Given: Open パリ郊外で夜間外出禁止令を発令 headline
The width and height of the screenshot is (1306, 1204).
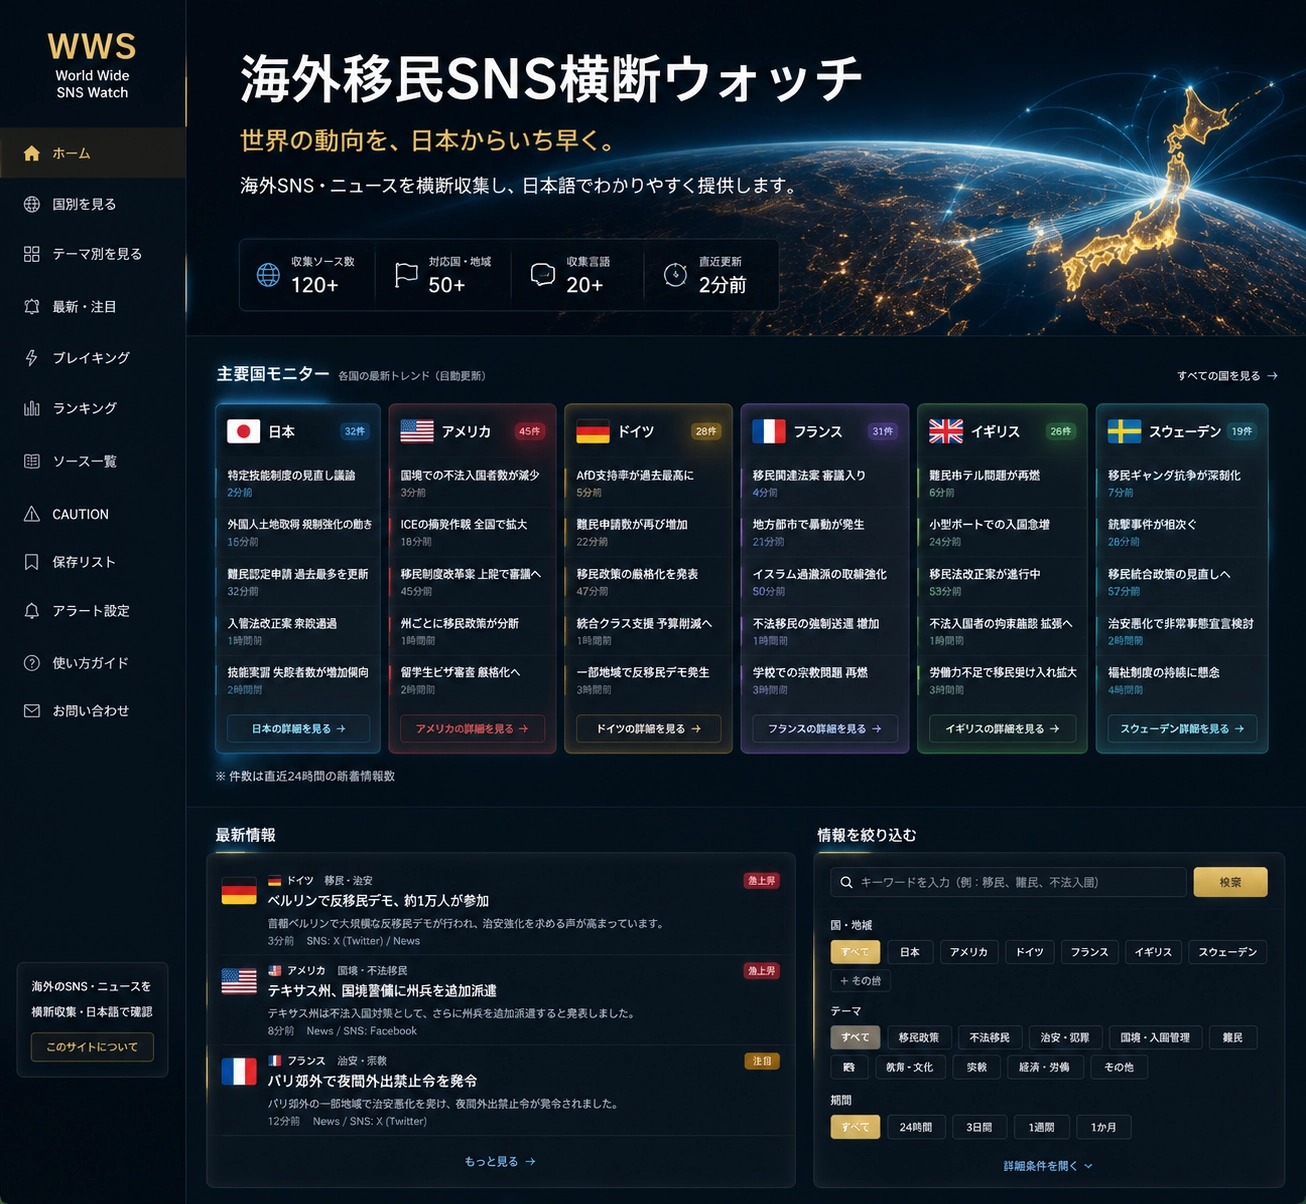Looking at the screenshot, I should (x=372, y=1081).
